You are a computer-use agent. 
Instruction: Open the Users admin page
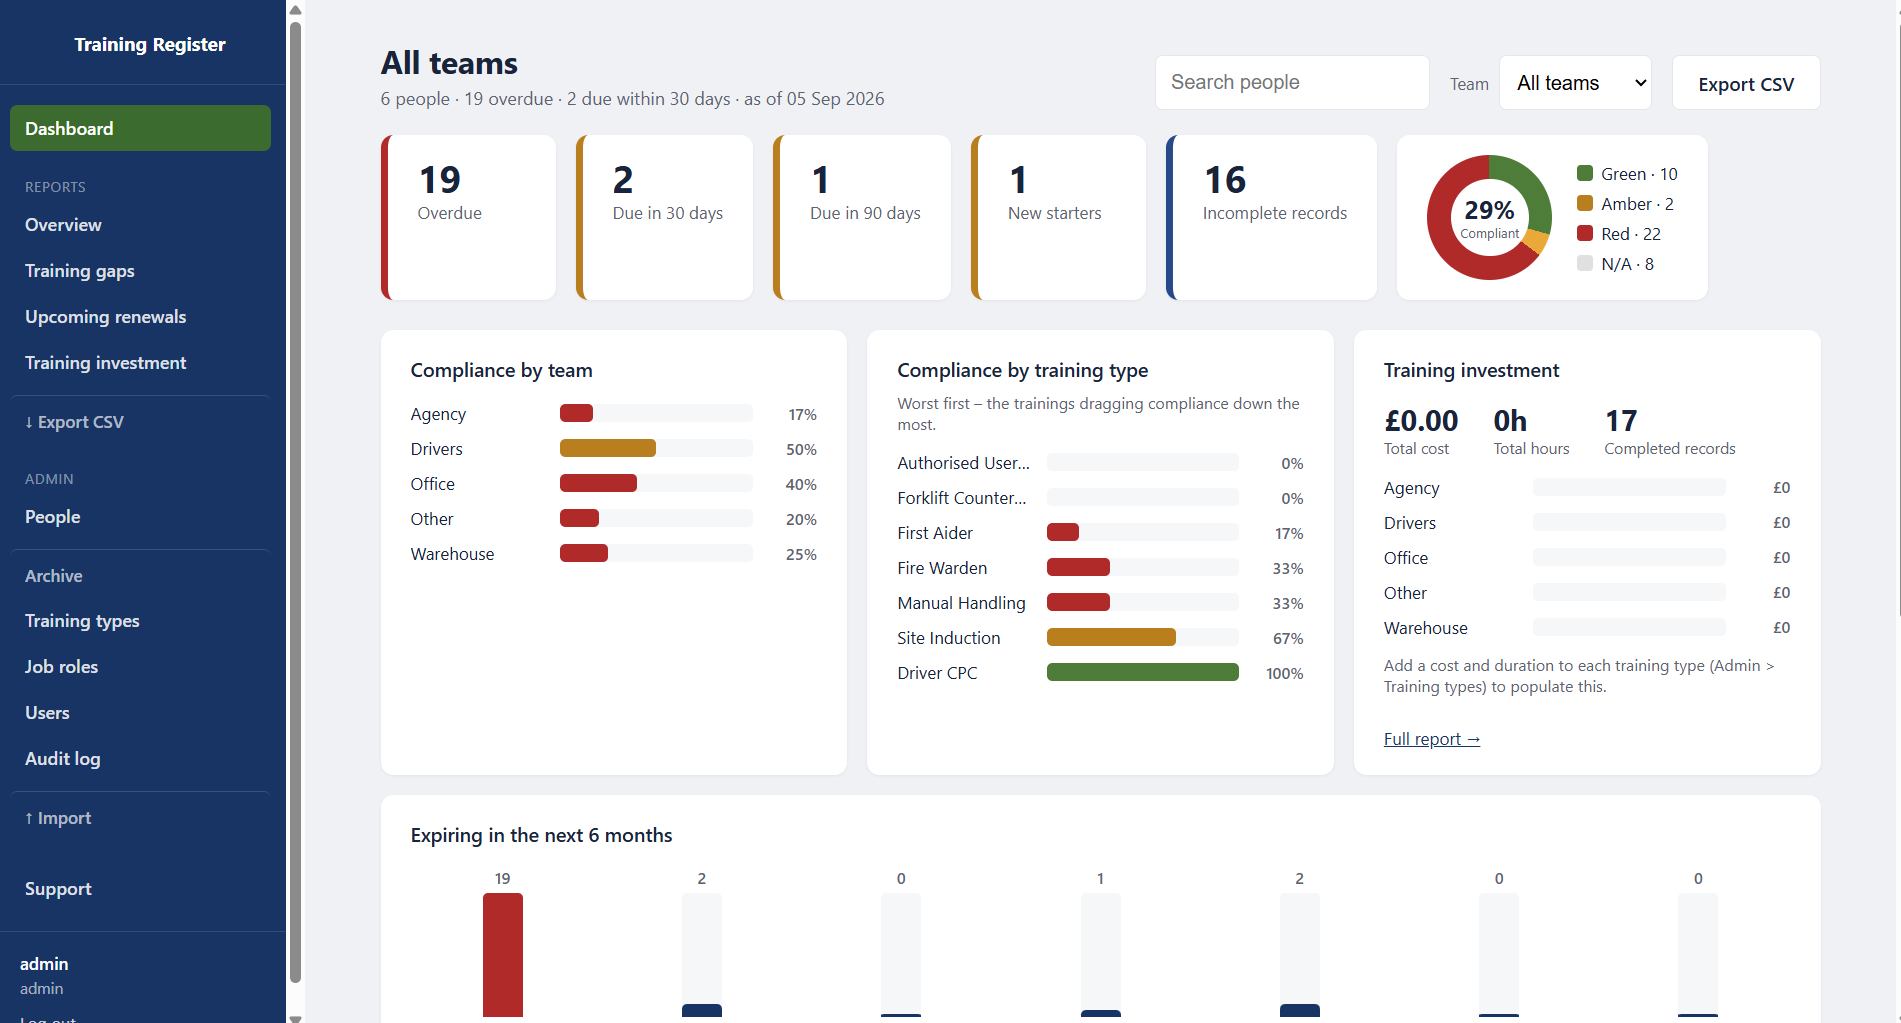47,713
